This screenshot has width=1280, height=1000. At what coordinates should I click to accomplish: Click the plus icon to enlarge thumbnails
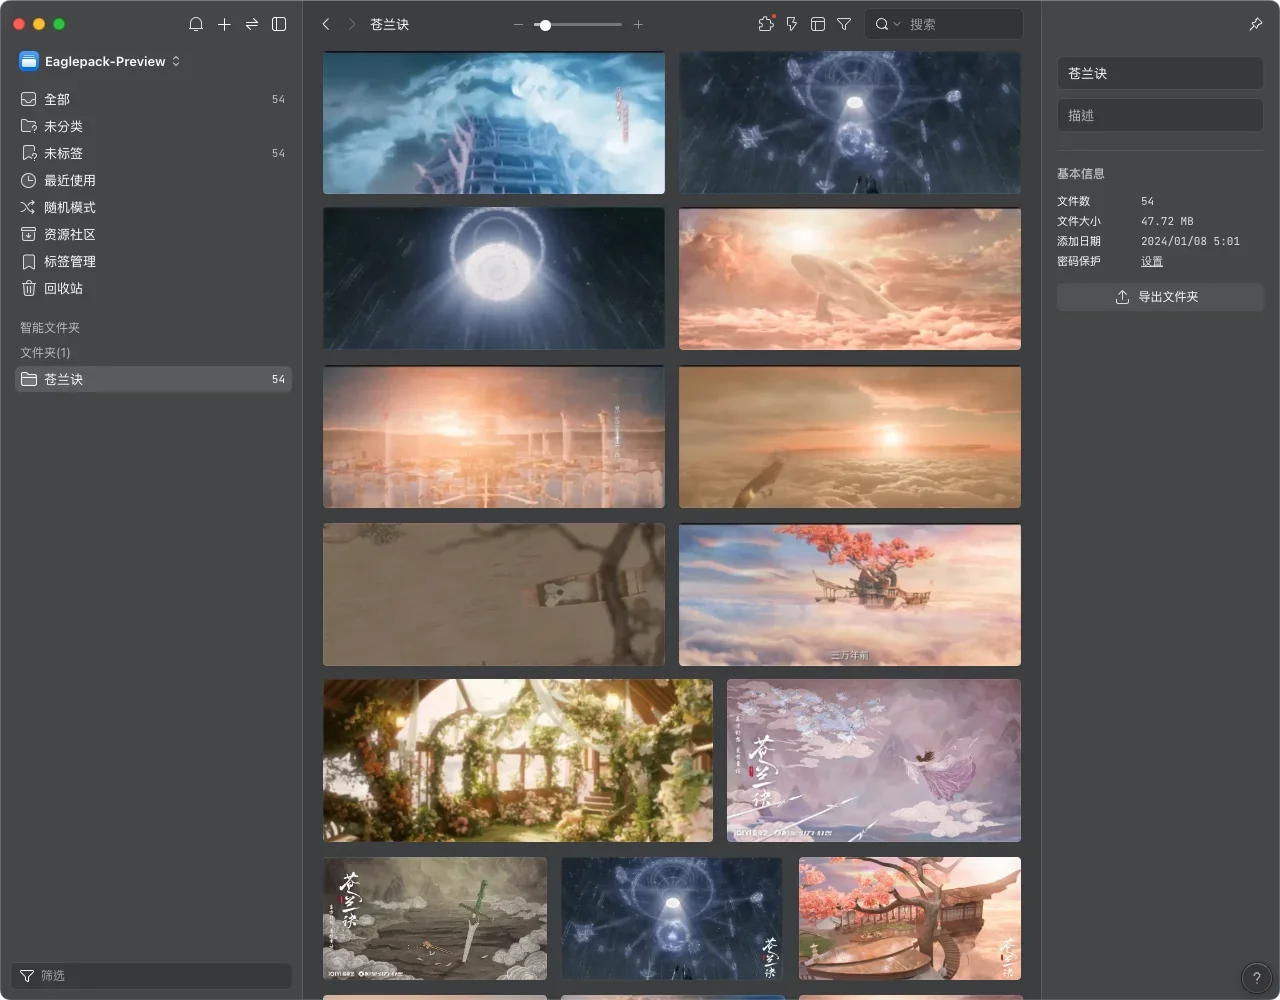pos(638,24)
